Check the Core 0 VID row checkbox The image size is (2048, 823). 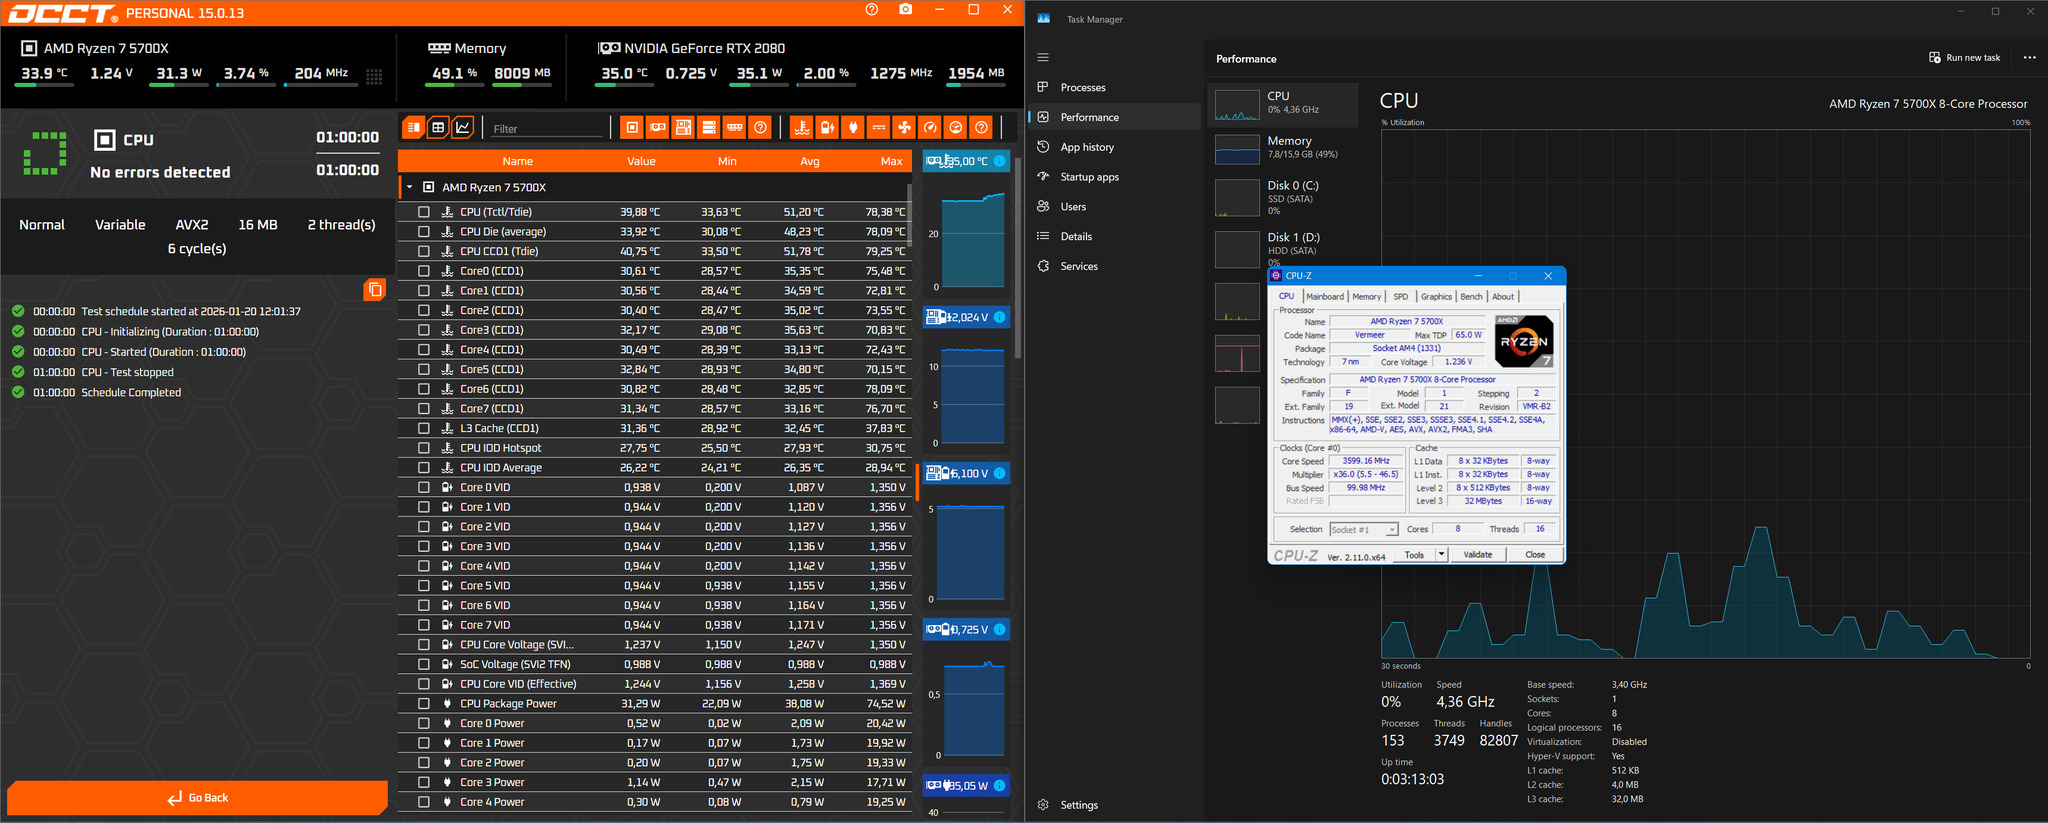tap(424, 487)
